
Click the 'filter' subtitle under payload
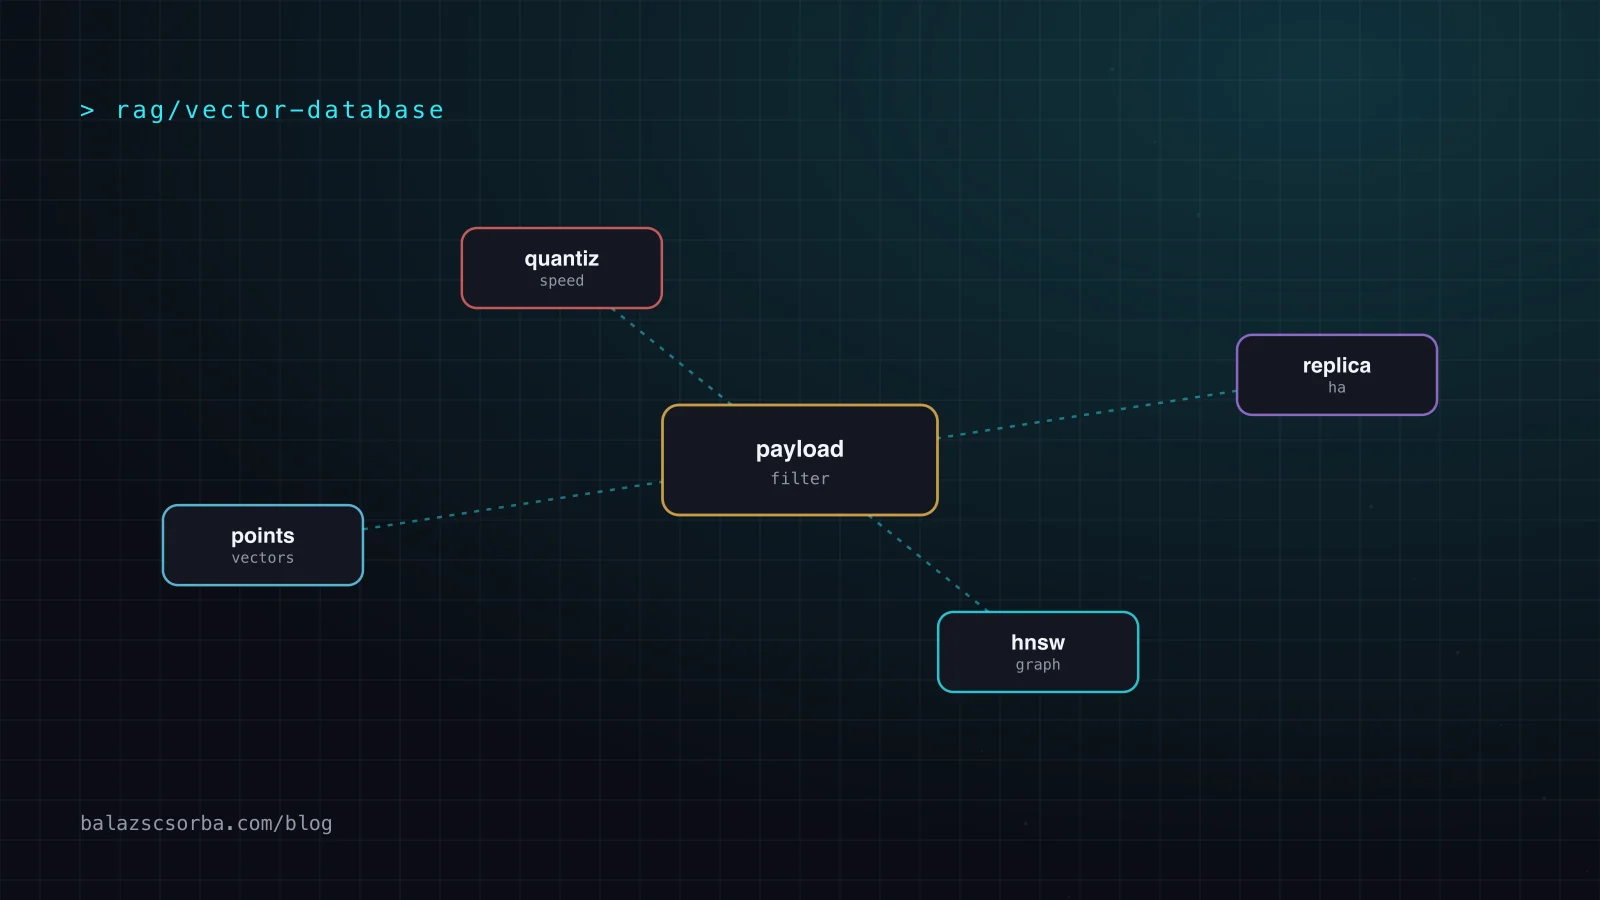click(800, 479)
